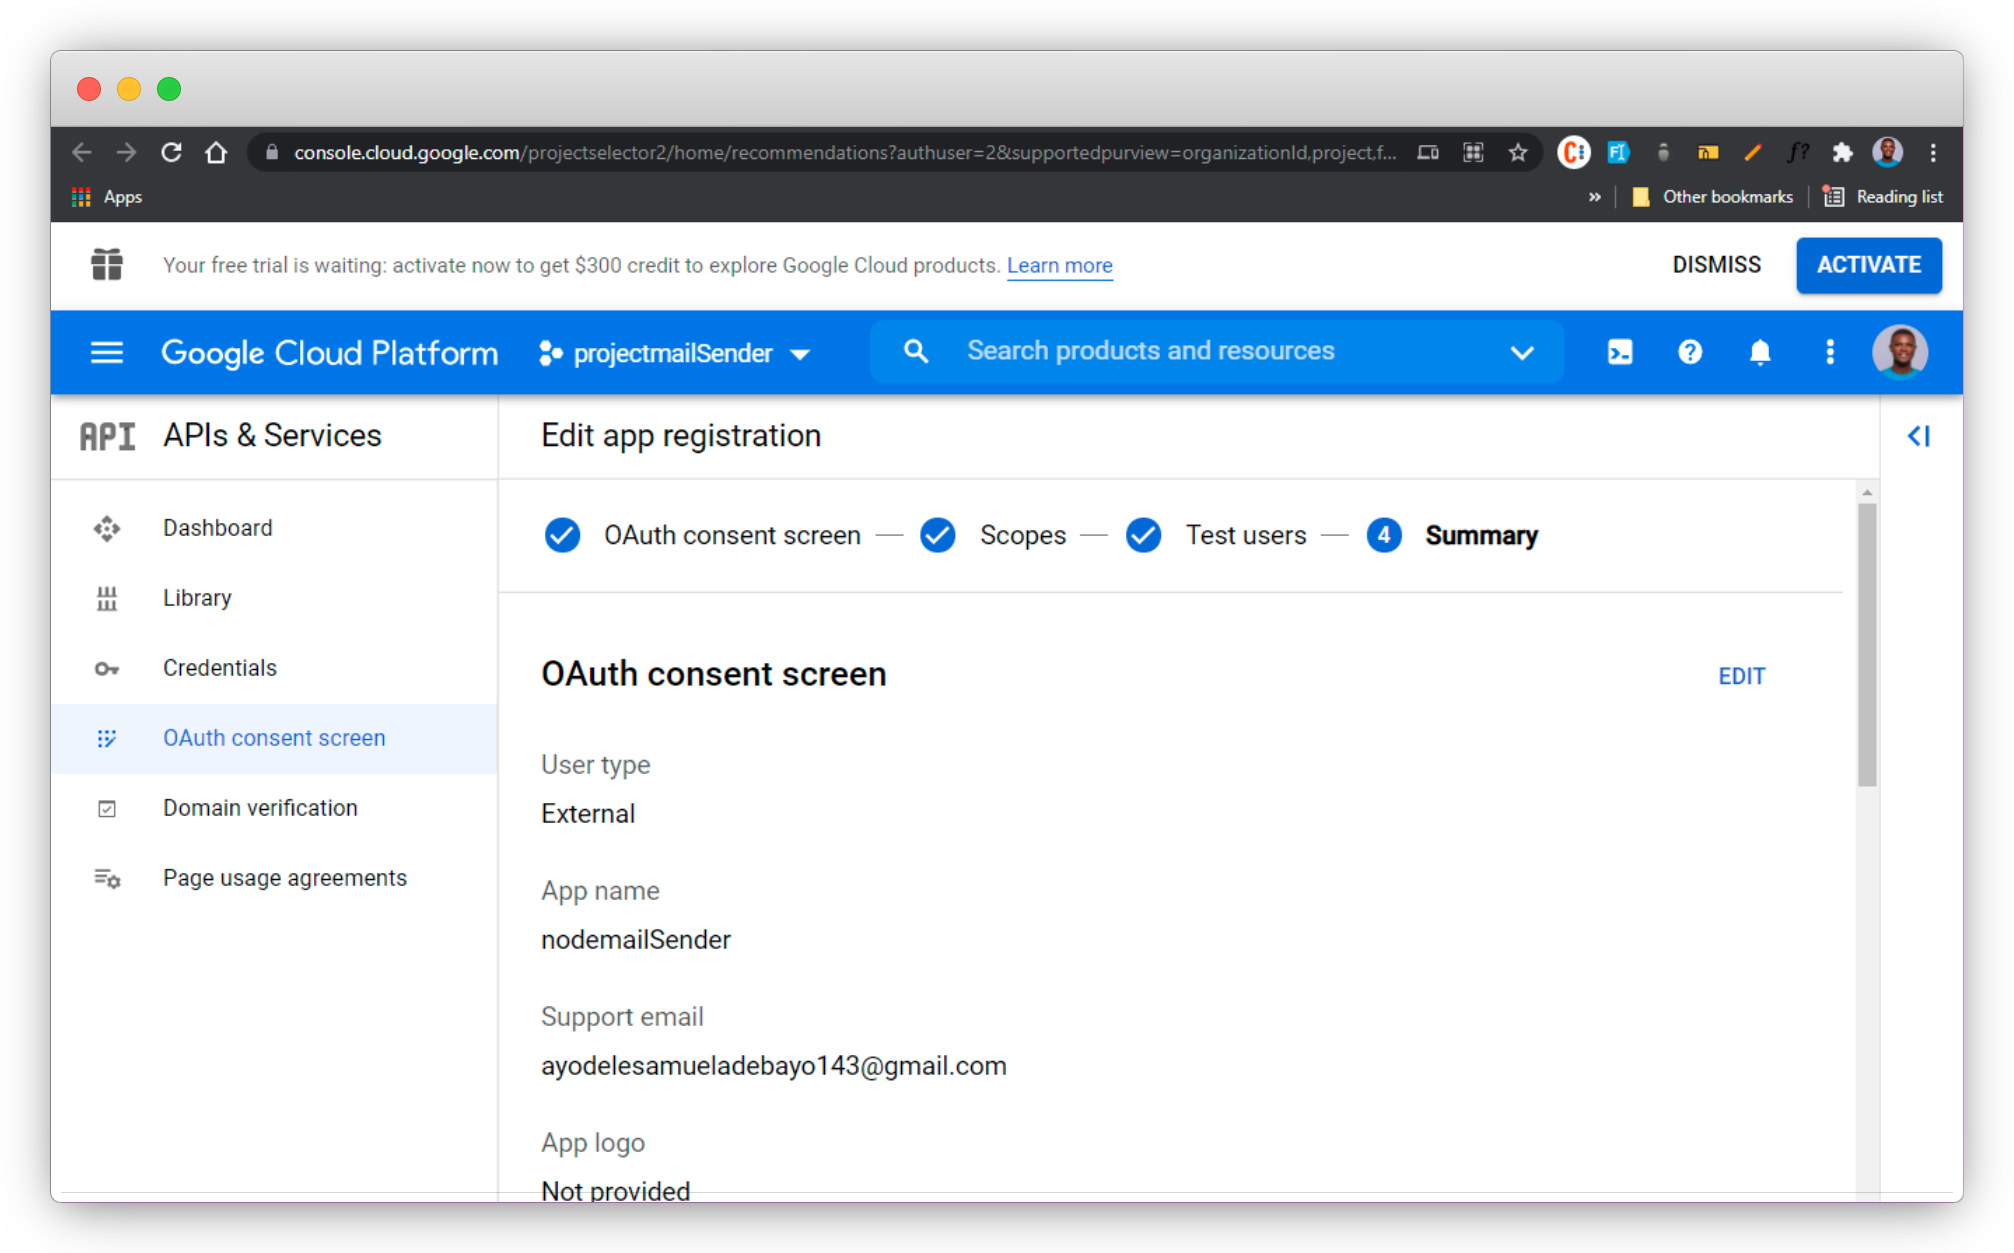
Task: Open Library in the sidebar
Action: (274, 598)
